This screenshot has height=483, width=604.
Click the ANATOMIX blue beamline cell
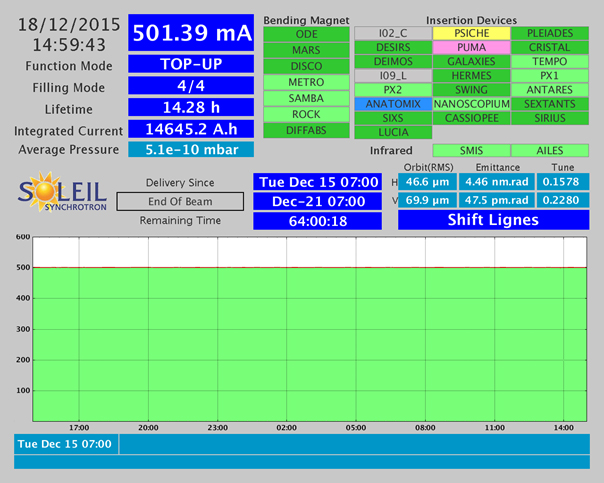coord(392,103)
